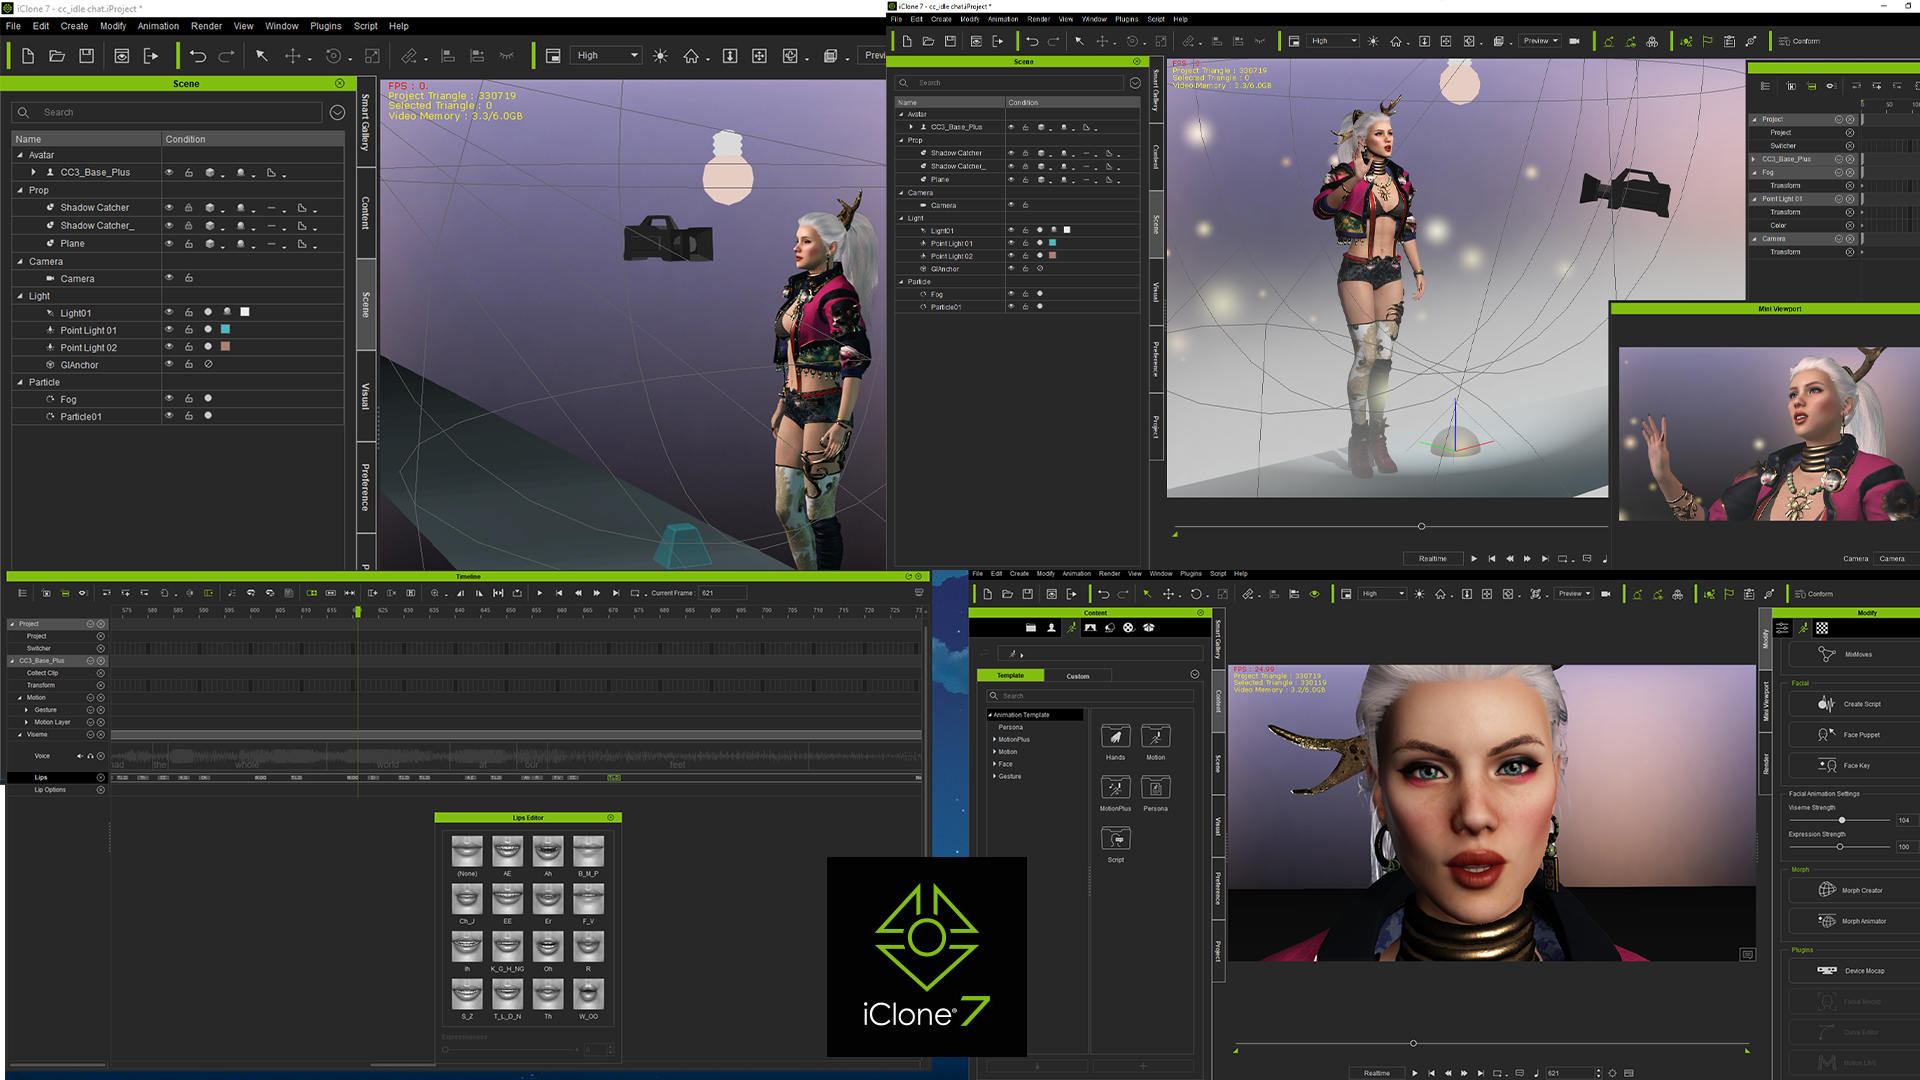Open the Render menu in top-left window
The height and width of the screenshot is (1080, 1920).
(x=207, y=26)
